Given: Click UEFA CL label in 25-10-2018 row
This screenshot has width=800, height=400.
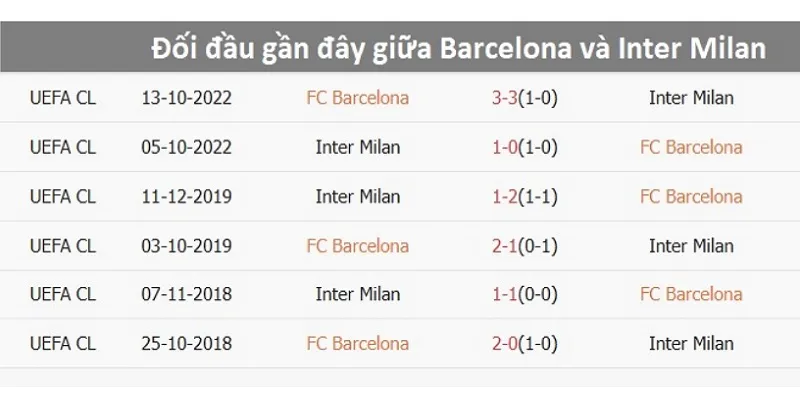Looking at the screenshot, I should point(63,343).
